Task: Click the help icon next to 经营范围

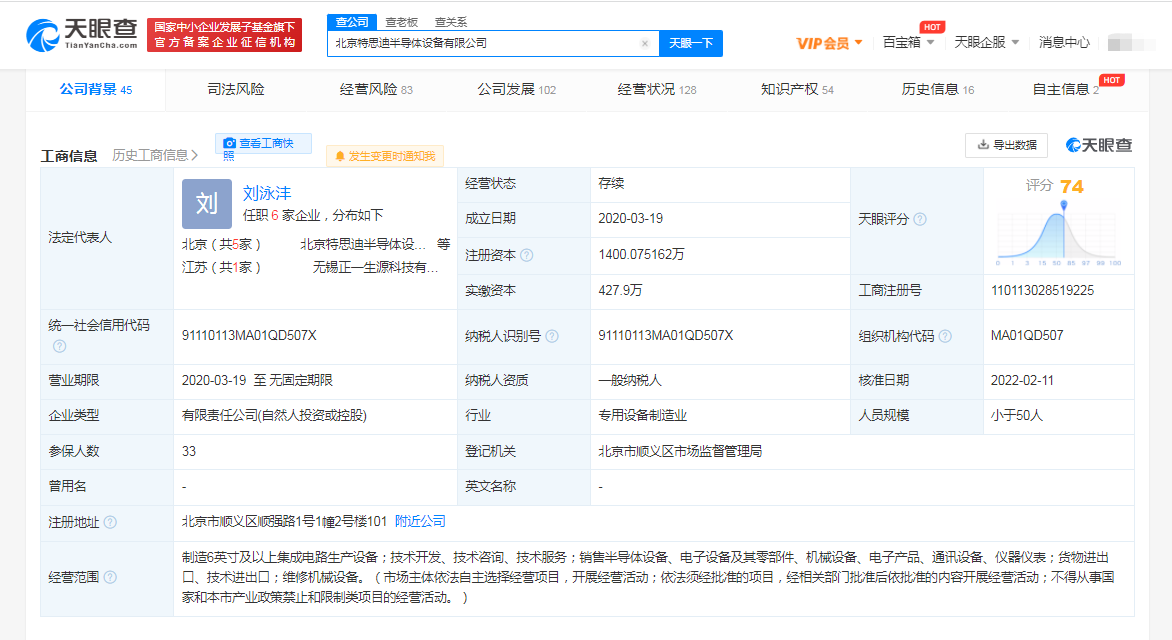Action: click(110, 577)
